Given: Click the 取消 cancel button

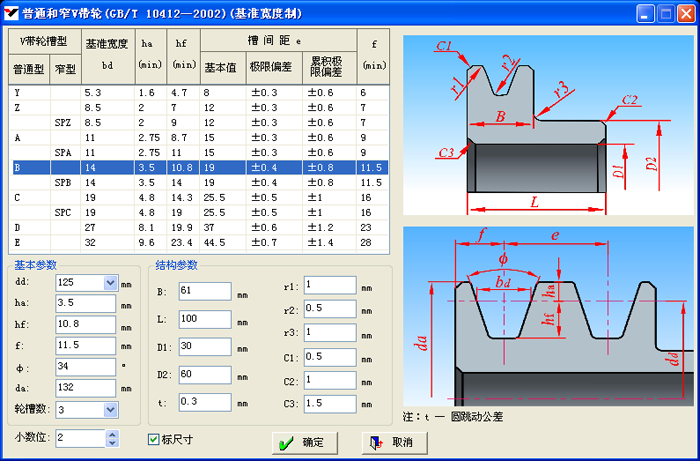Looking at the screenshot, I should (x=393, y=442).
